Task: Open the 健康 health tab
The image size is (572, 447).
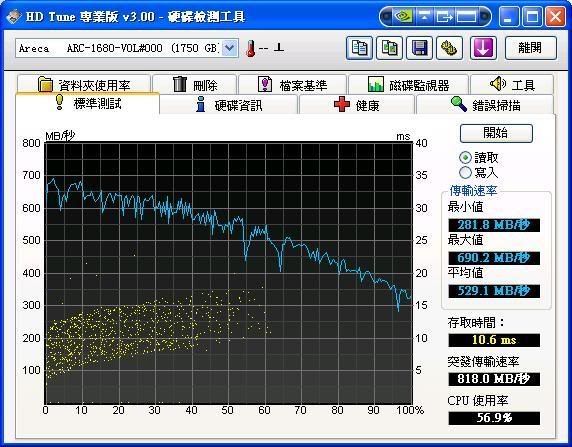Action: point(357,105)
